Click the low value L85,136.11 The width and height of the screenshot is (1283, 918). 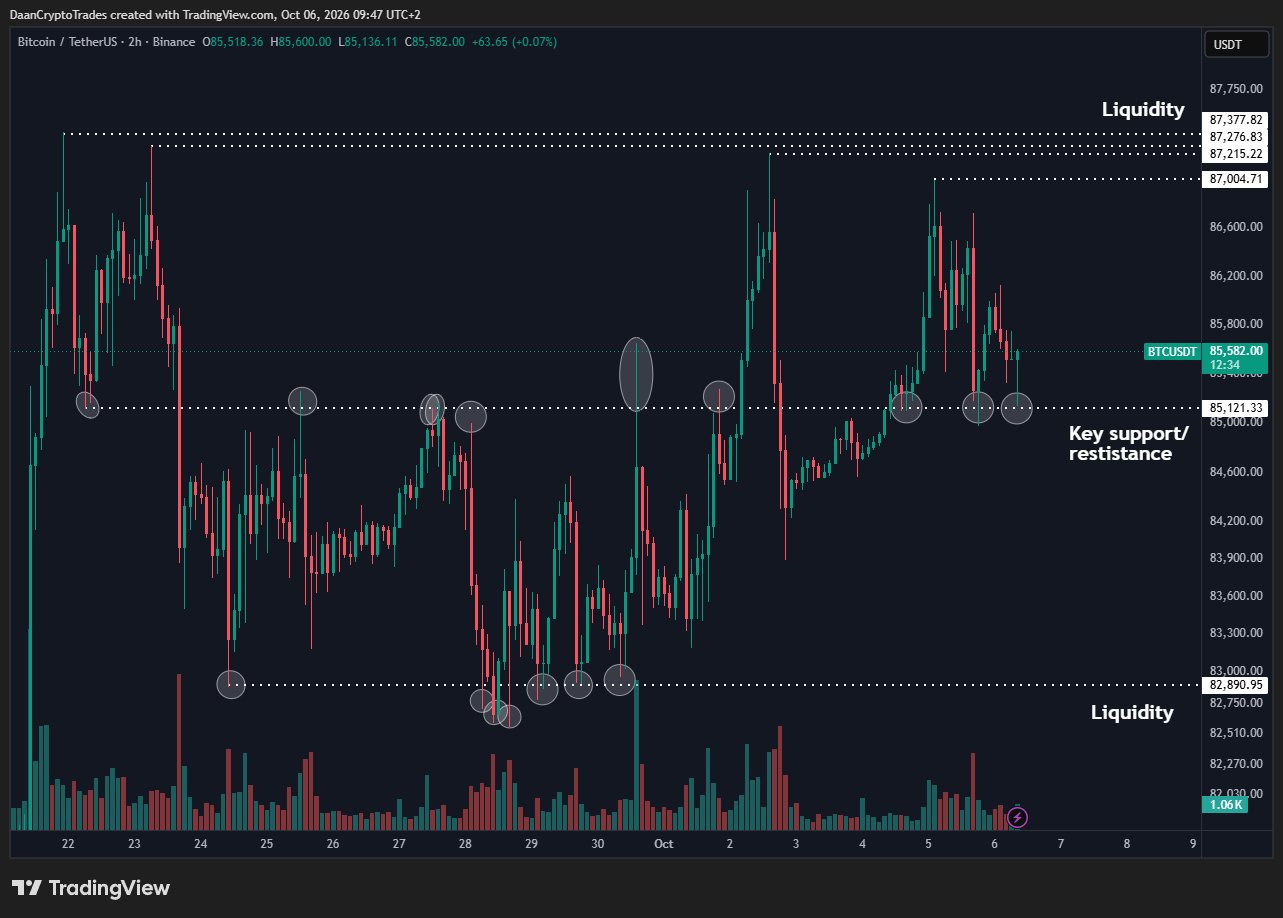coord(367,42)
